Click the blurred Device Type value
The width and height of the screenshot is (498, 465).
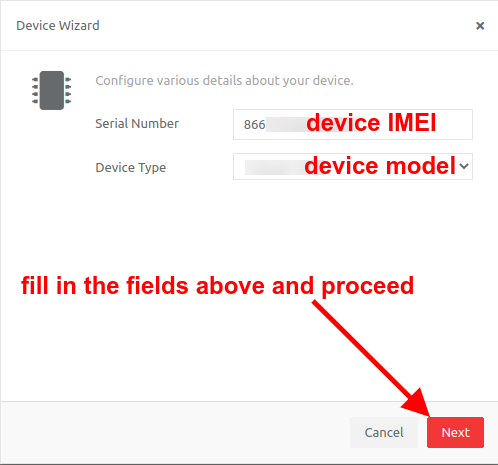274,167
